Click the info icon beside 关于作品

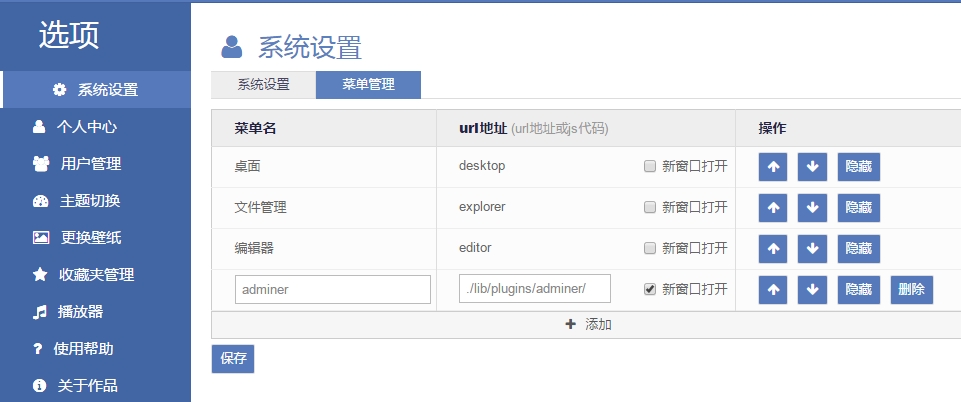click(x=39, y=385)
